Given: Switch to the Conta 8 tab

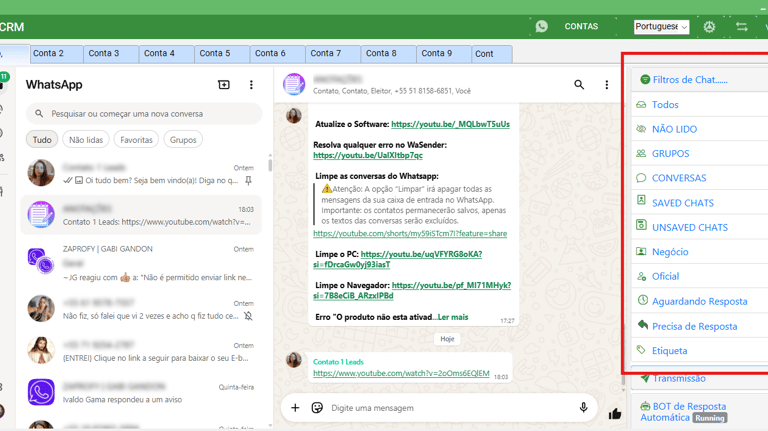Looking at the screenshot, I should click(389, 53).
